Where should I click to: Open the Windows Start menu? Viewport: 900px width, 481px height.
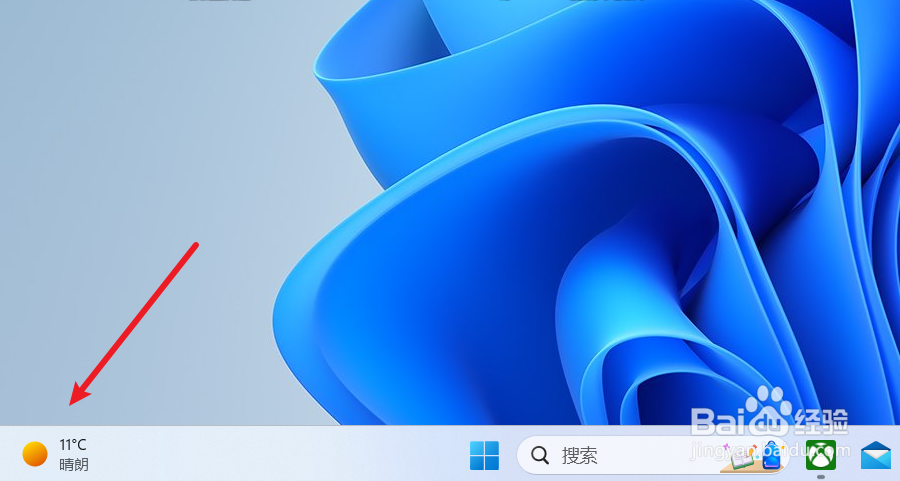pyautogui.click(x=484, y=455)
